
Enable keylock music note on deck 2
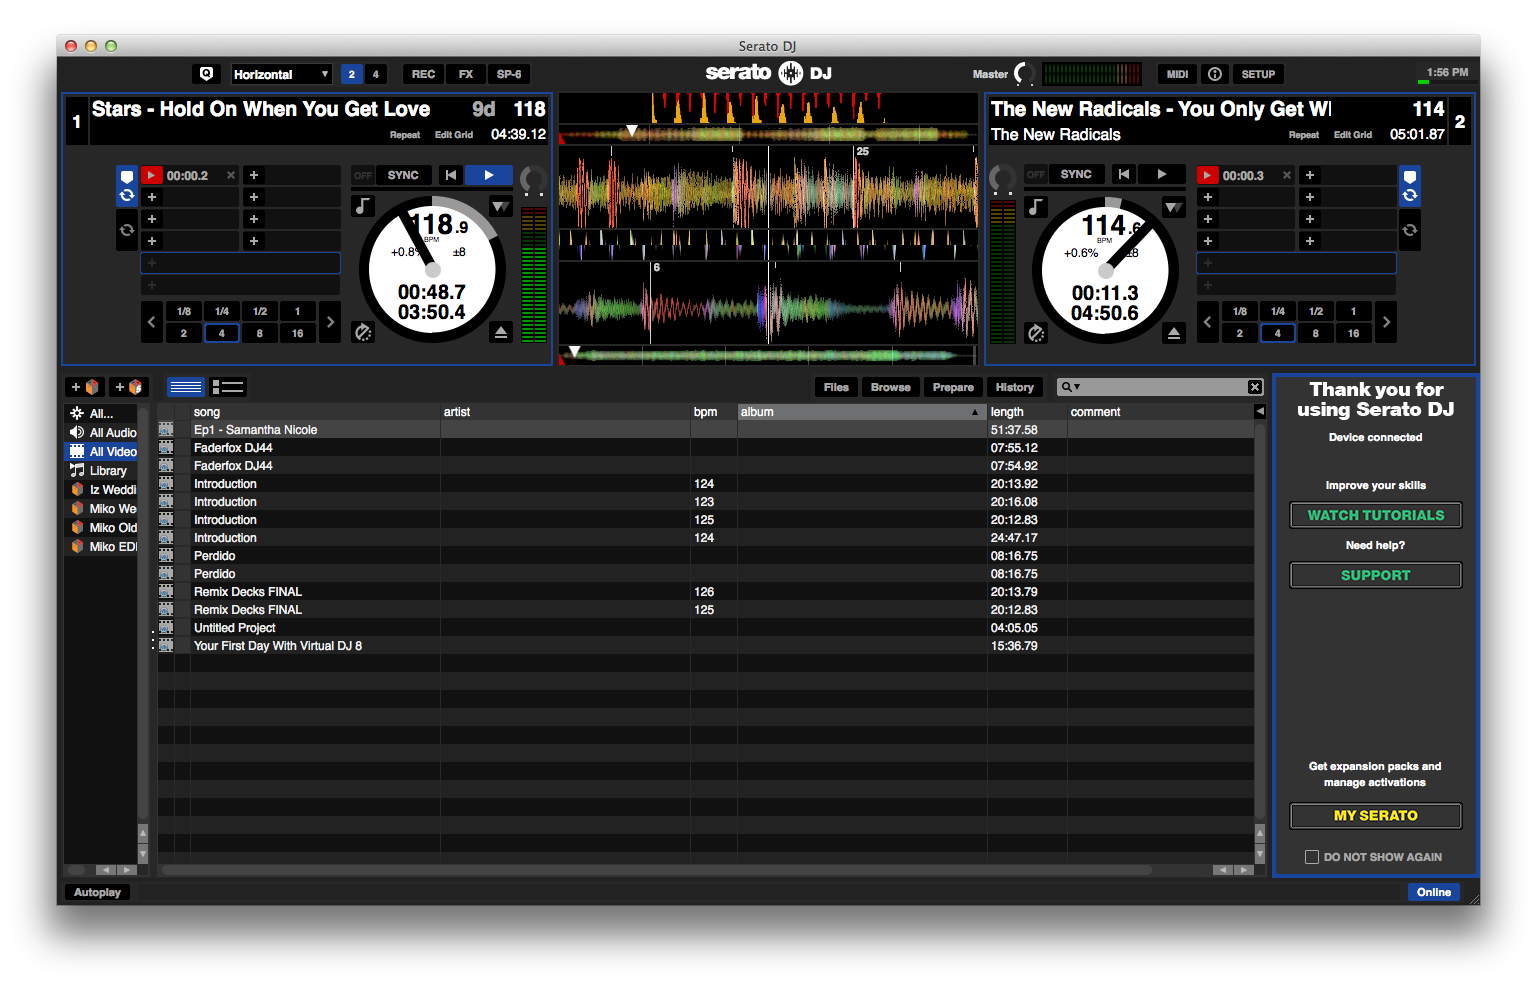click(x=1035, y=207)
